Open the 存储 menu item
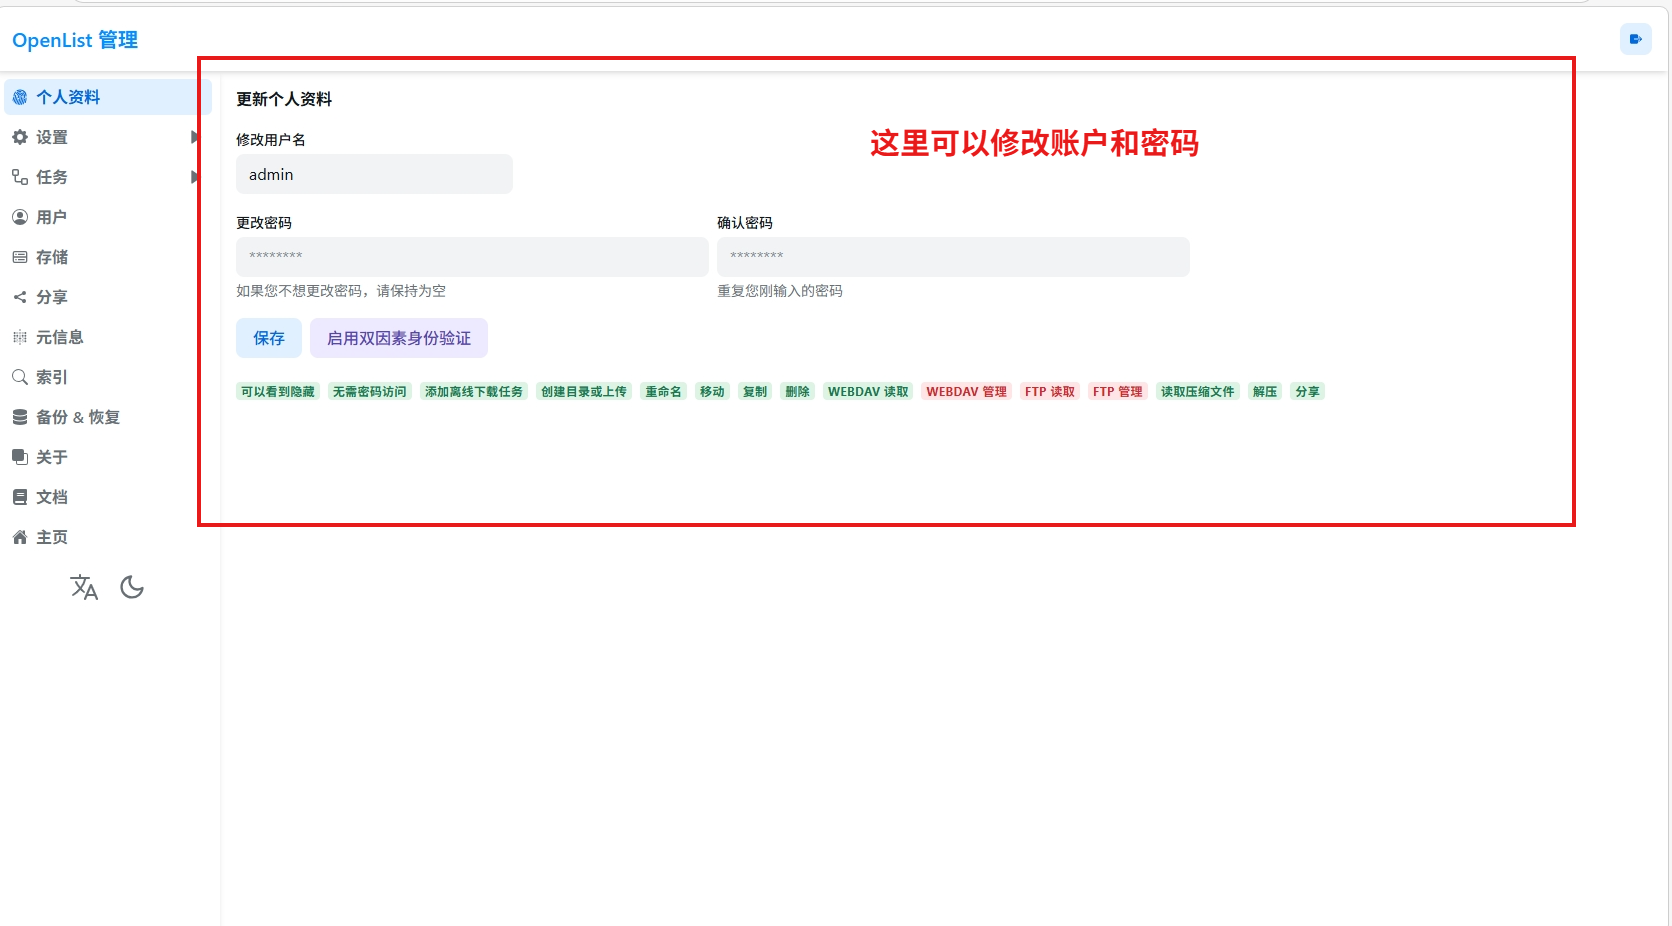Screen dimensions: 1672x926 click(x=108, y=257)
